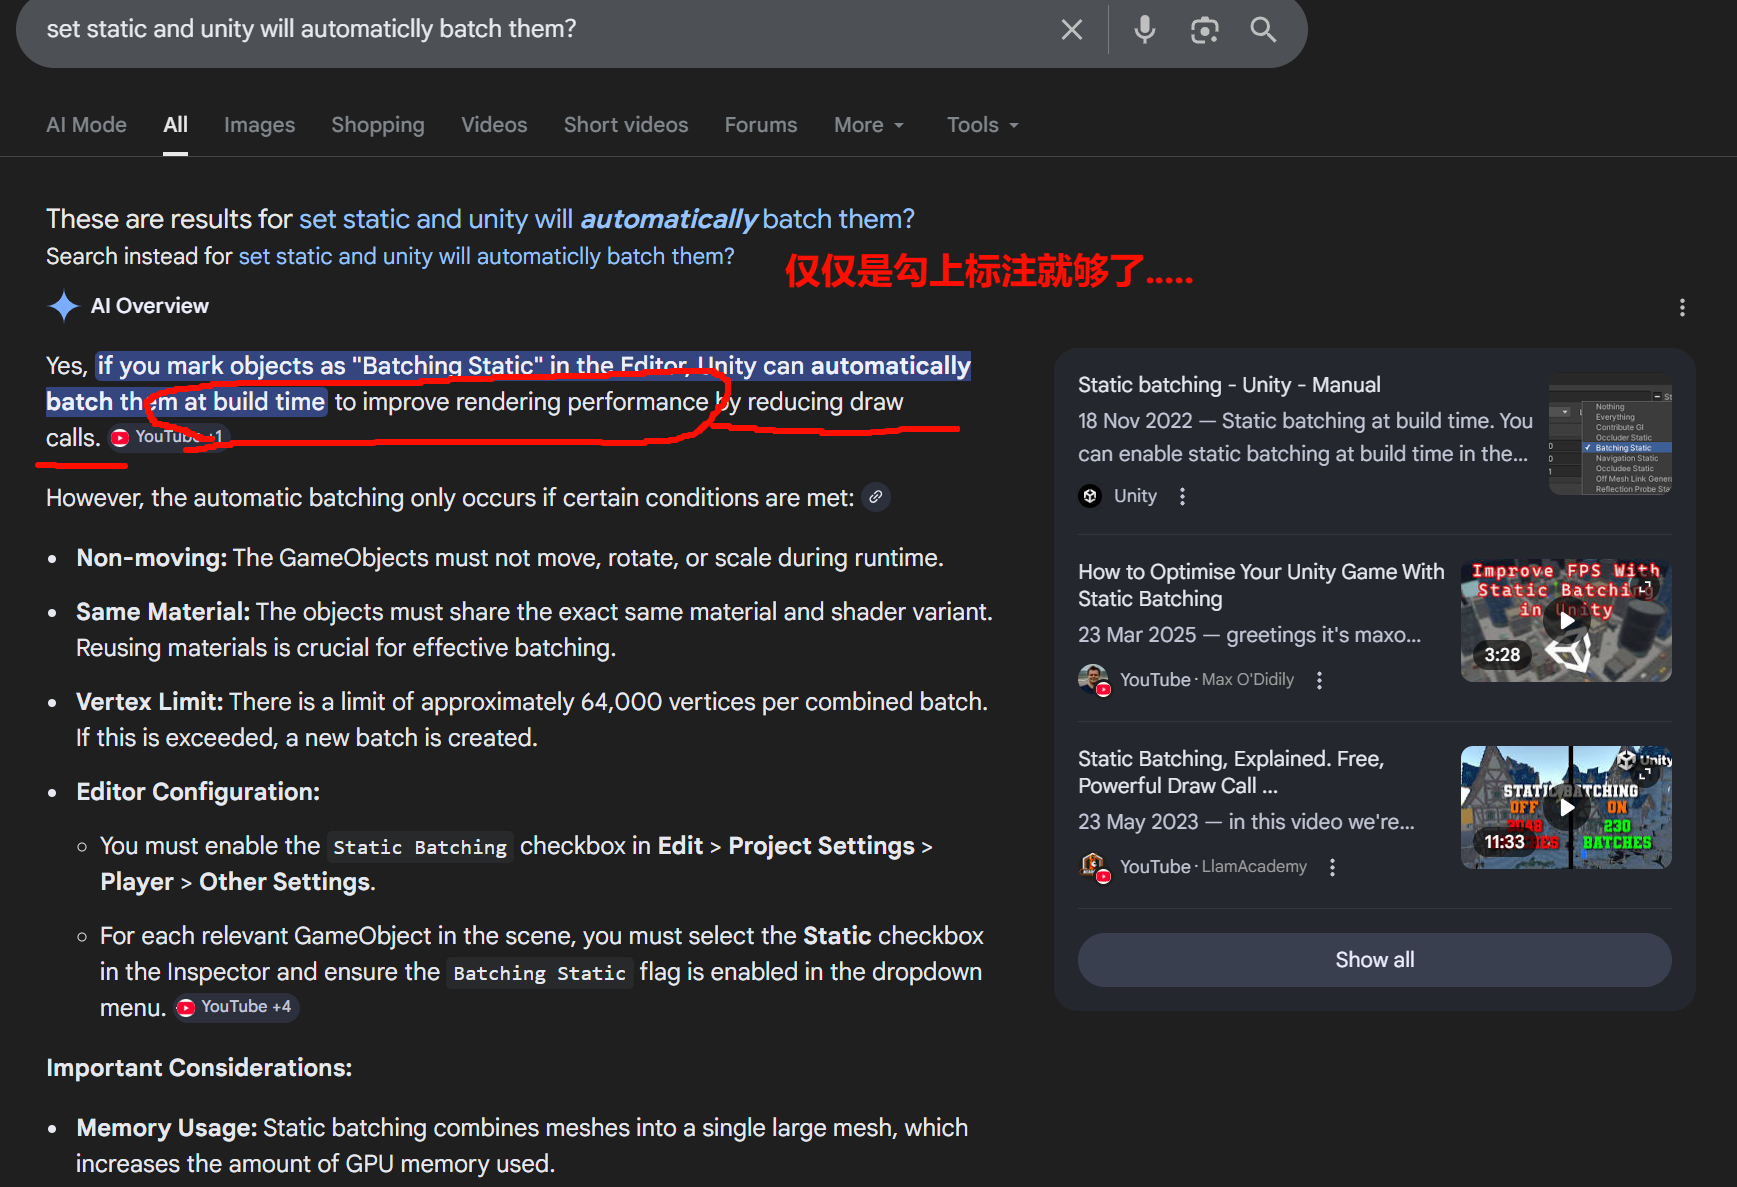This screenshot has width=1737, height=1187.
Task: Clear the search query with X icon
Action: point(1072,30)
